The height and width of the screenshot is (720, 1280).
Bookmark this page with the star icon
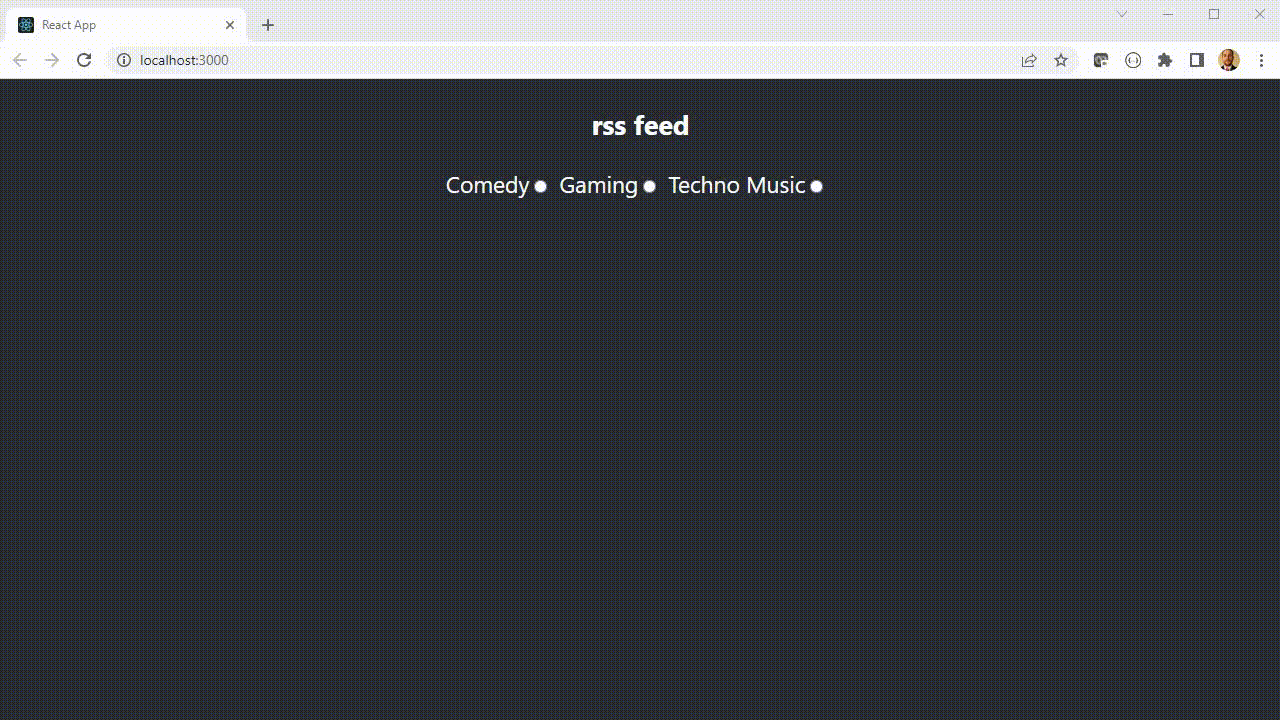[1061, 60]
